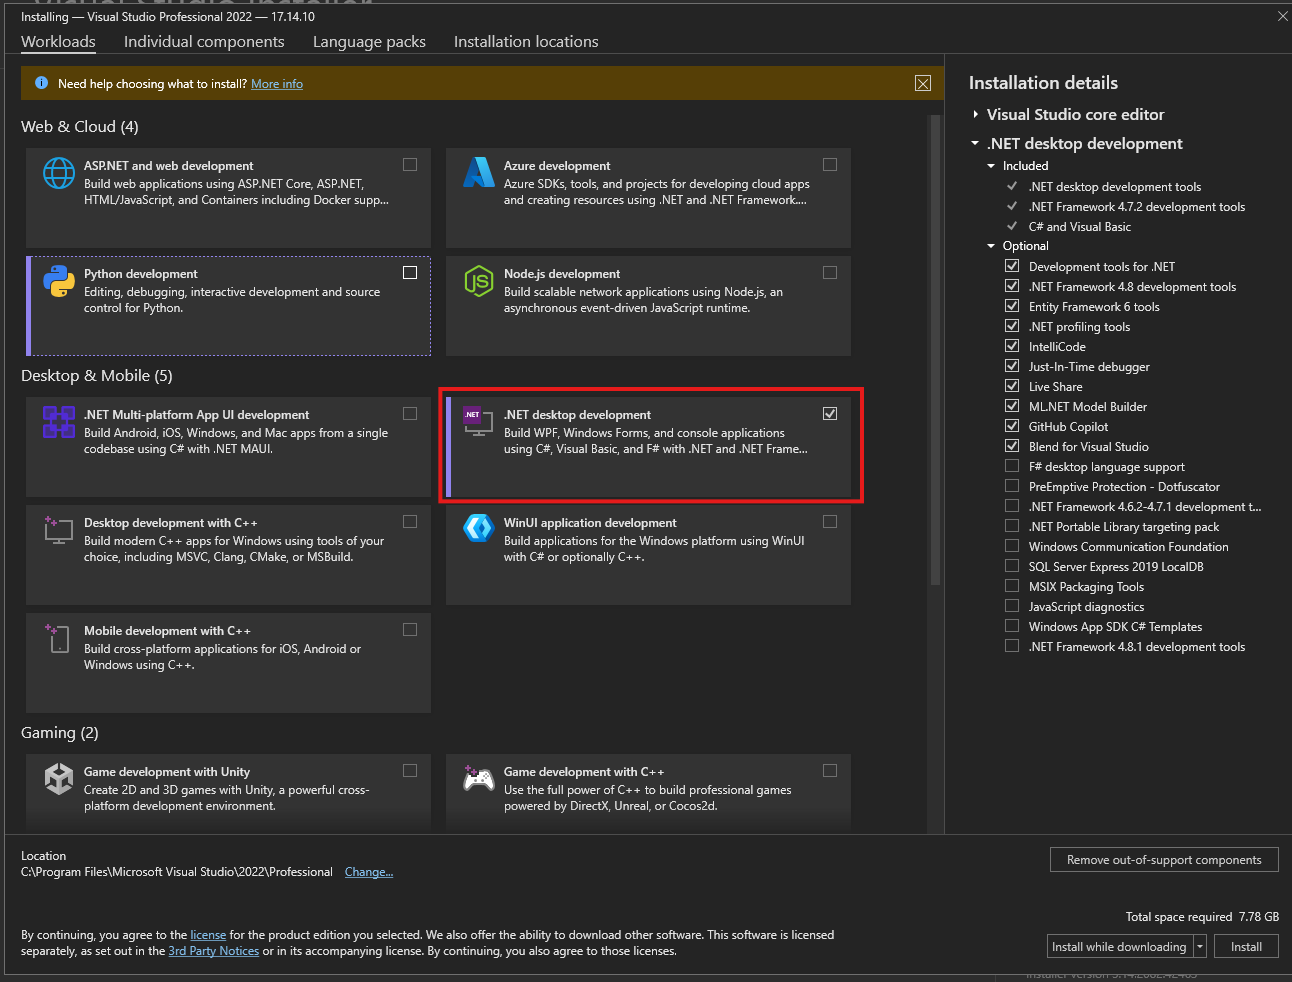Select C# and Visual Basic included row
This screenshot has width=1292, height=982.
coord(1080,227)
